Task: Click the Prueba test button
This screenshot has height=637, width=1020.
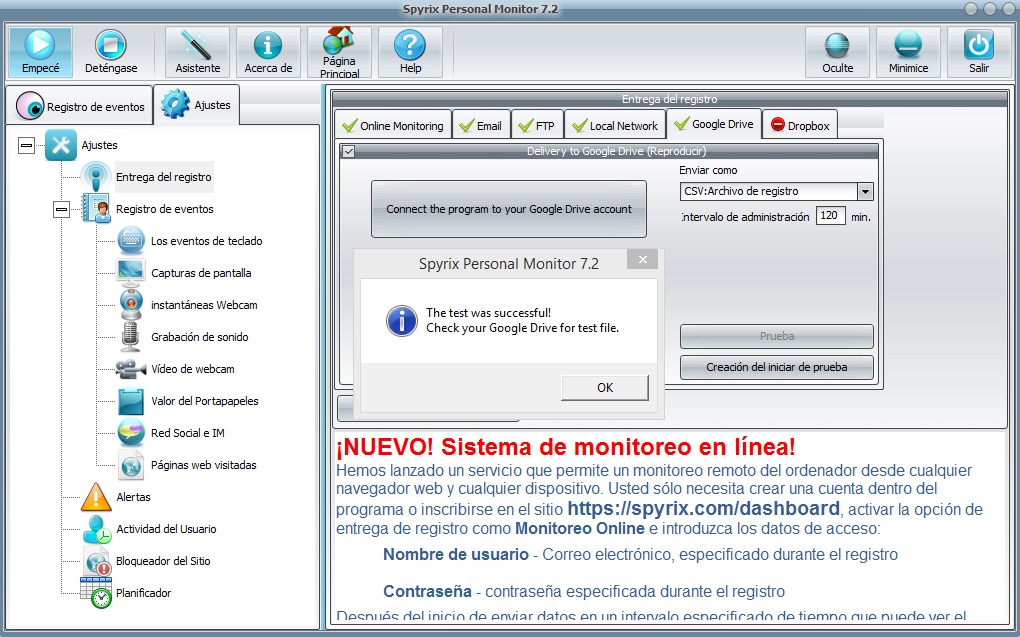Action: pos(777,336)
